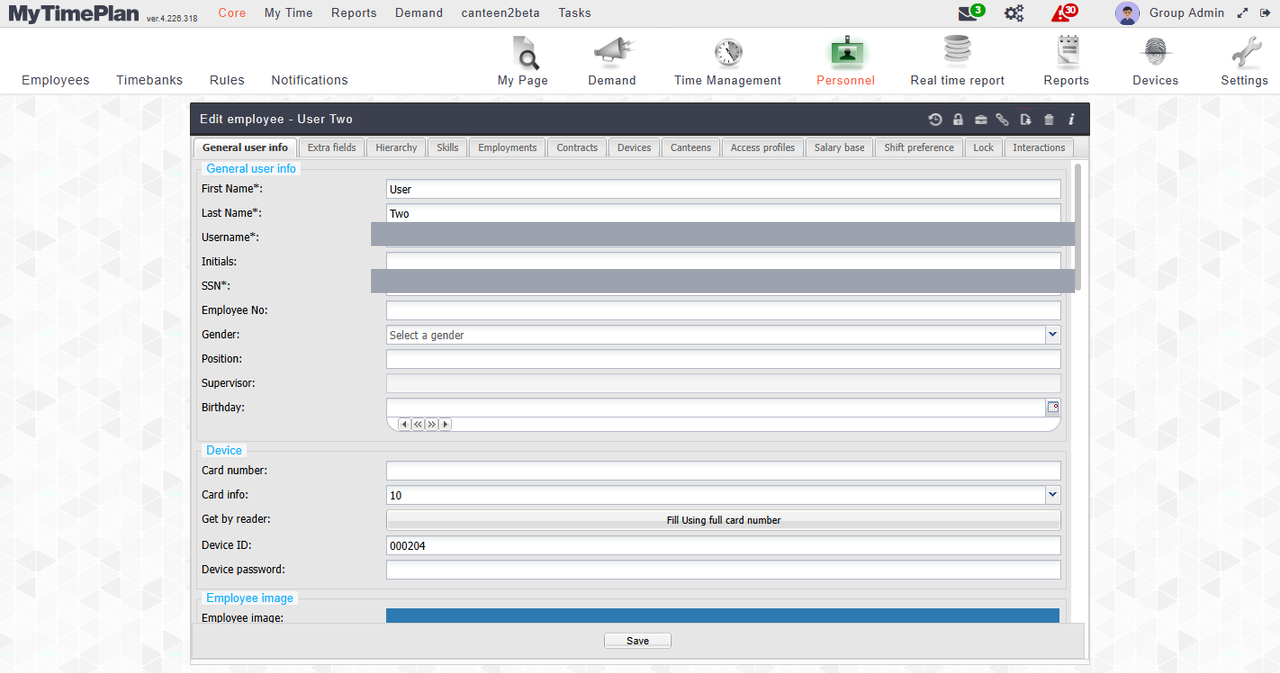Select the Personnel icon
The image size is (1280, 673).
[x=846, y=52]
